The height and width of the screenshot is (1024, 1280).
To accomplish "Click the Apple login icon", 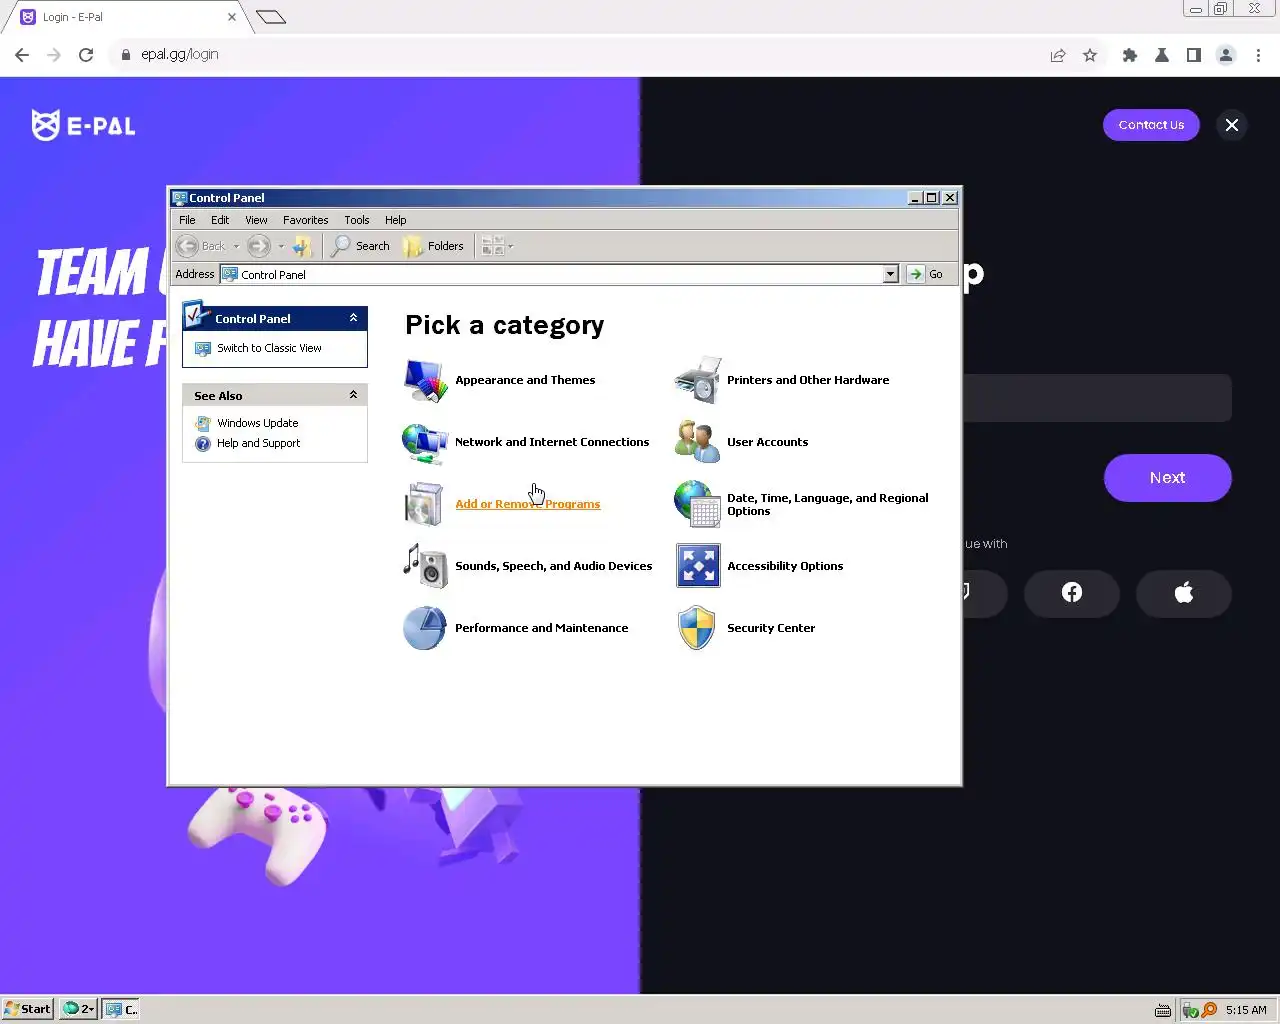I will click(1184, 593).
